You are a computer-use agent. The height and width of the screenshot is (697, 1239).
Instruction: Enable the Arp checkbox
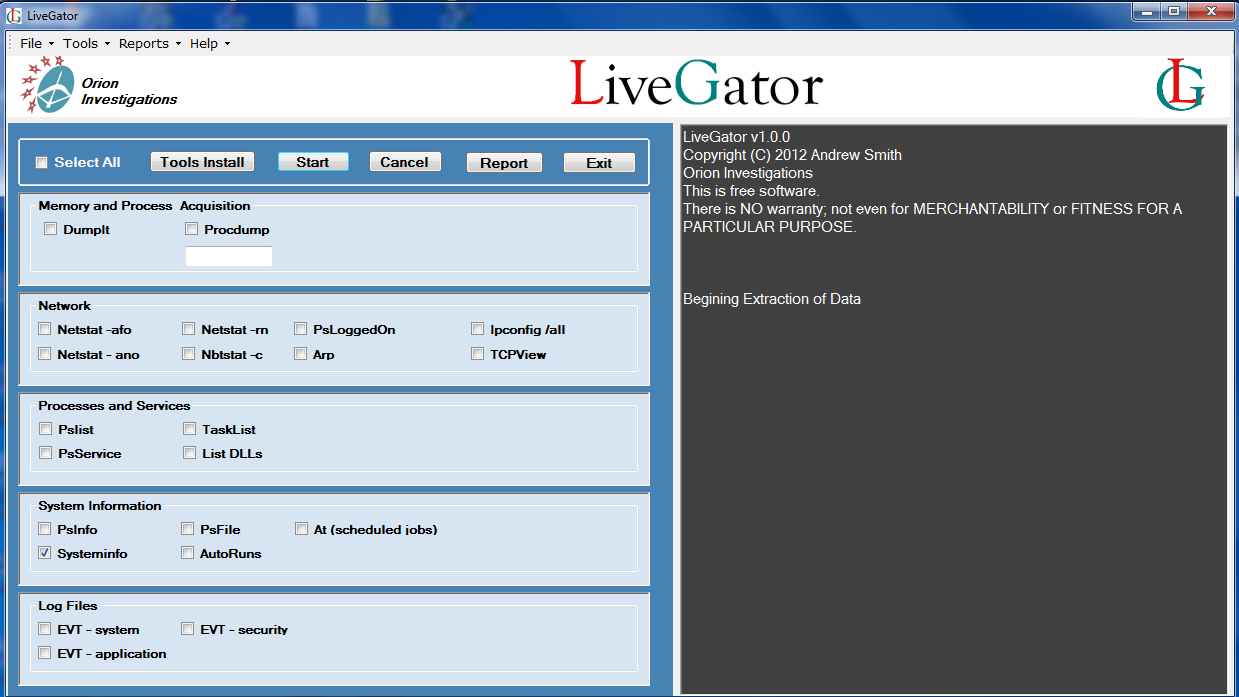click(301, 354)
